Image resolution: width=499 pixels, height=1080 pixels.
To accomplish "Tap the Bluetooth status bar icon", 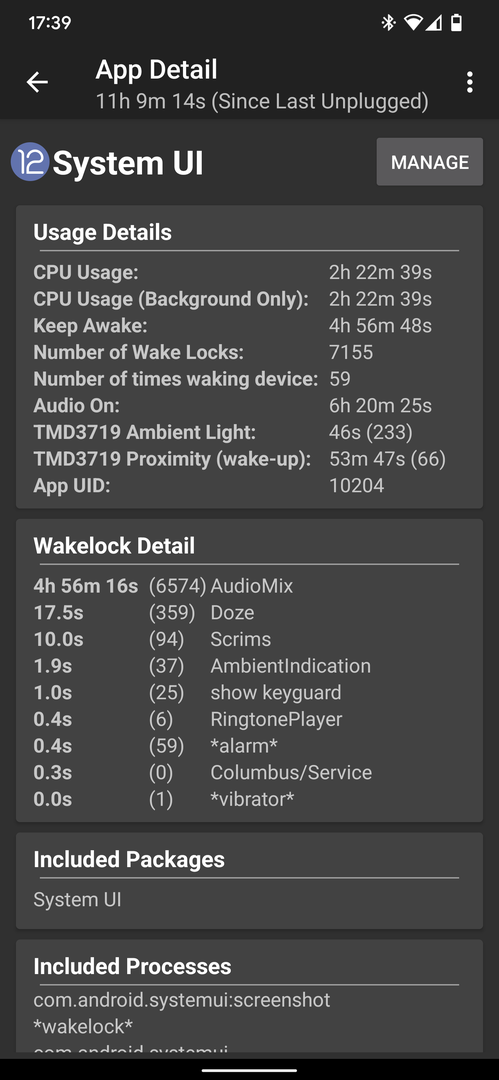I will [x=389, y=23].
